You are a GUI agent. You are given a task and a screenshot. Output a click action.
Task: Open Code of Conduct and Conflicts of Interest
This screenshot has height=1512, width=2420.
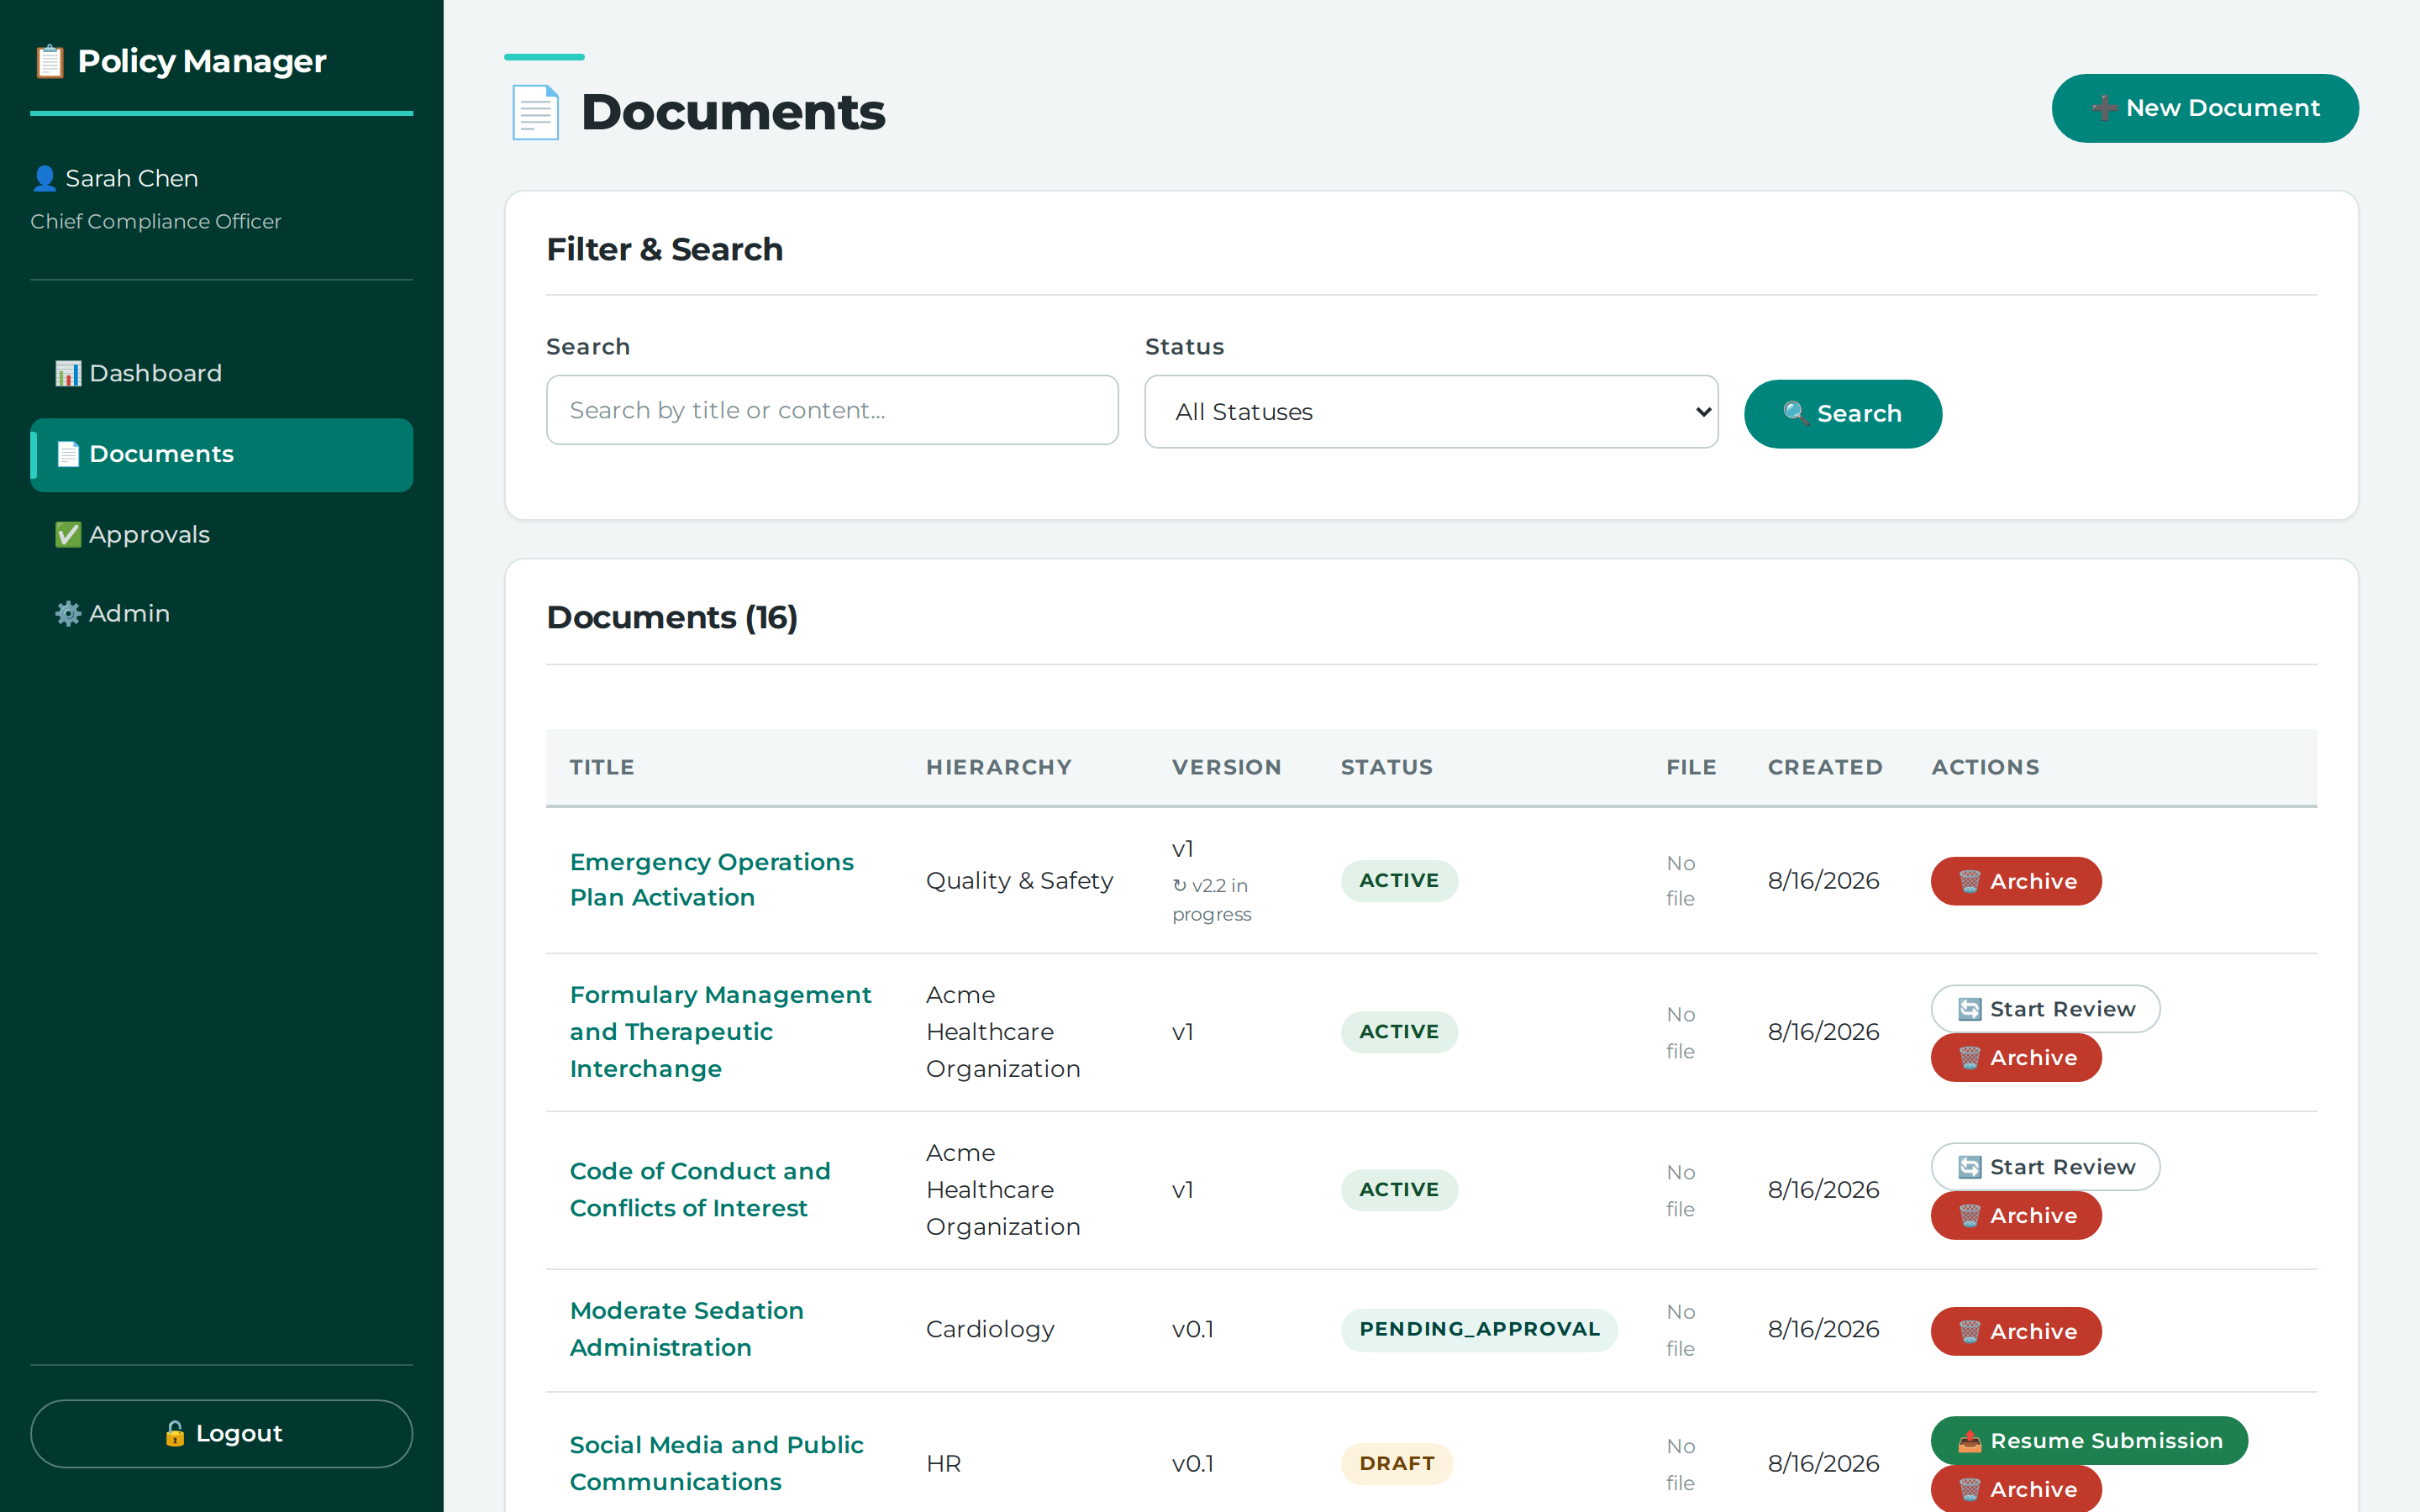[x=700, y=1189]
